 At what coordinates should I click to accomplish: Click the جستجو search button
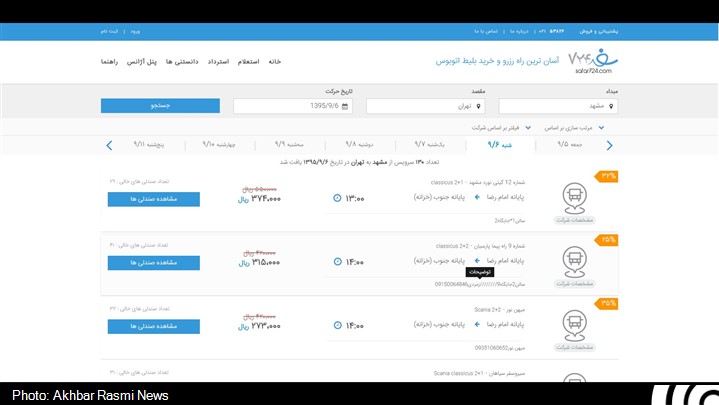[160, 105]
